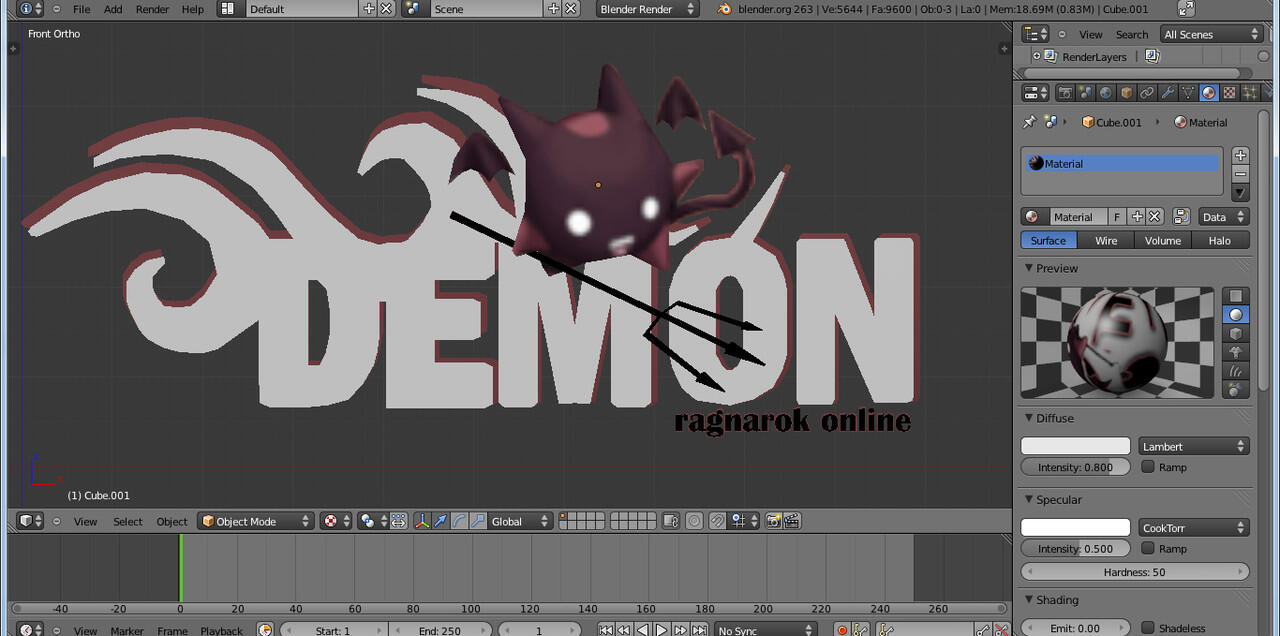Open the Object Data triangle icon
The width and height of the screenshot is (1280, 636).
click(1188, 93)
